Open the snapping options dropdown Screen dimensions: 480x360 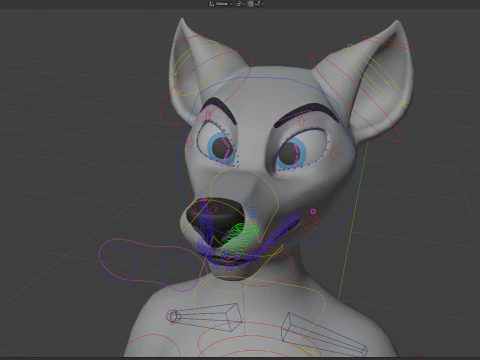coord(260,4)
